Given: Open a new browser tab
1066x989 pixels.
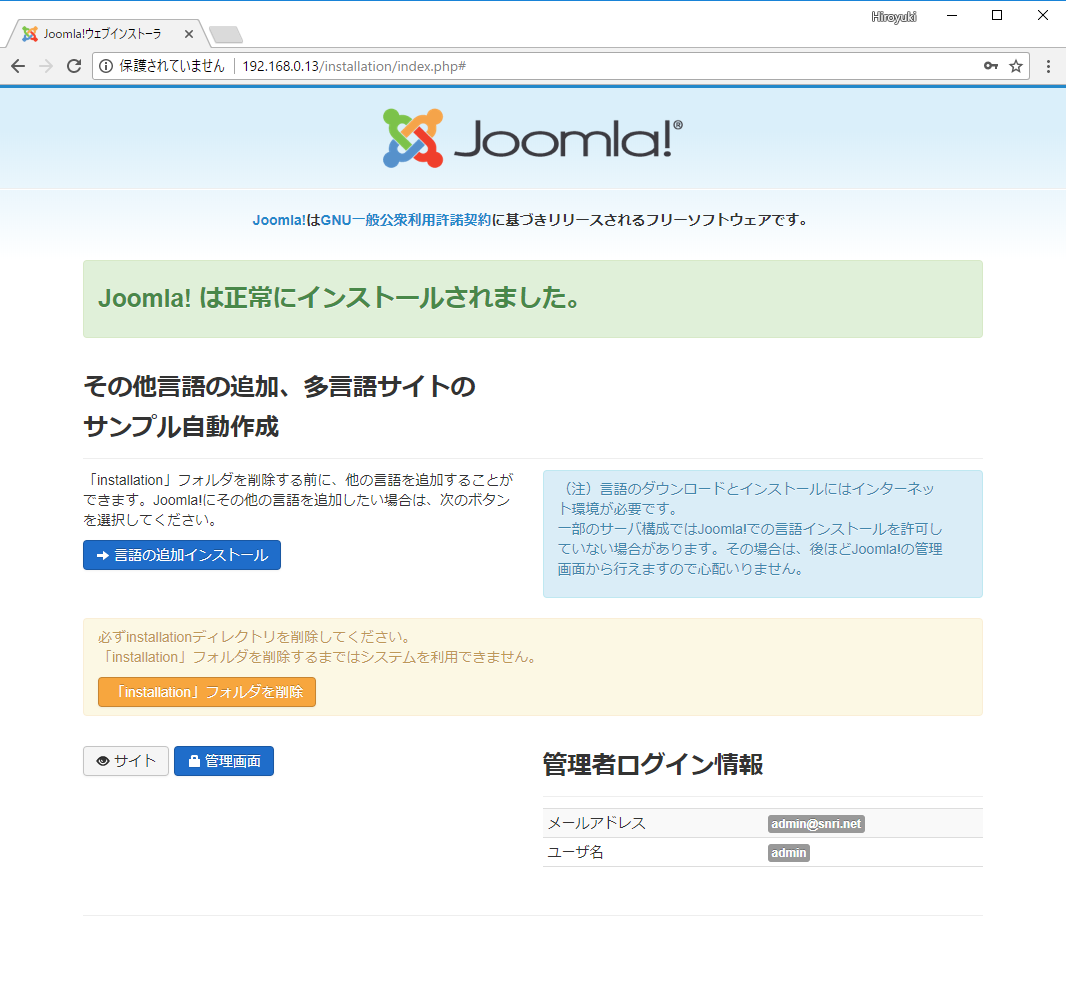Looking at the screenshot, I should [226, 34].
